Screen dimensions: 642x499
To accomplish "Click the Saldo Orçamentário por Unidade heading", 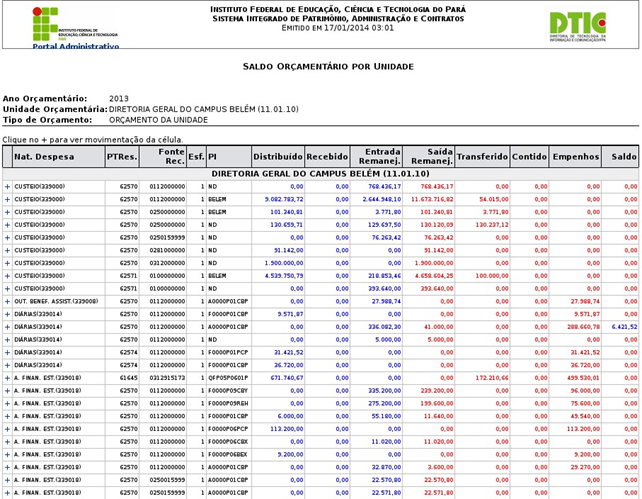I will point(328,67).
